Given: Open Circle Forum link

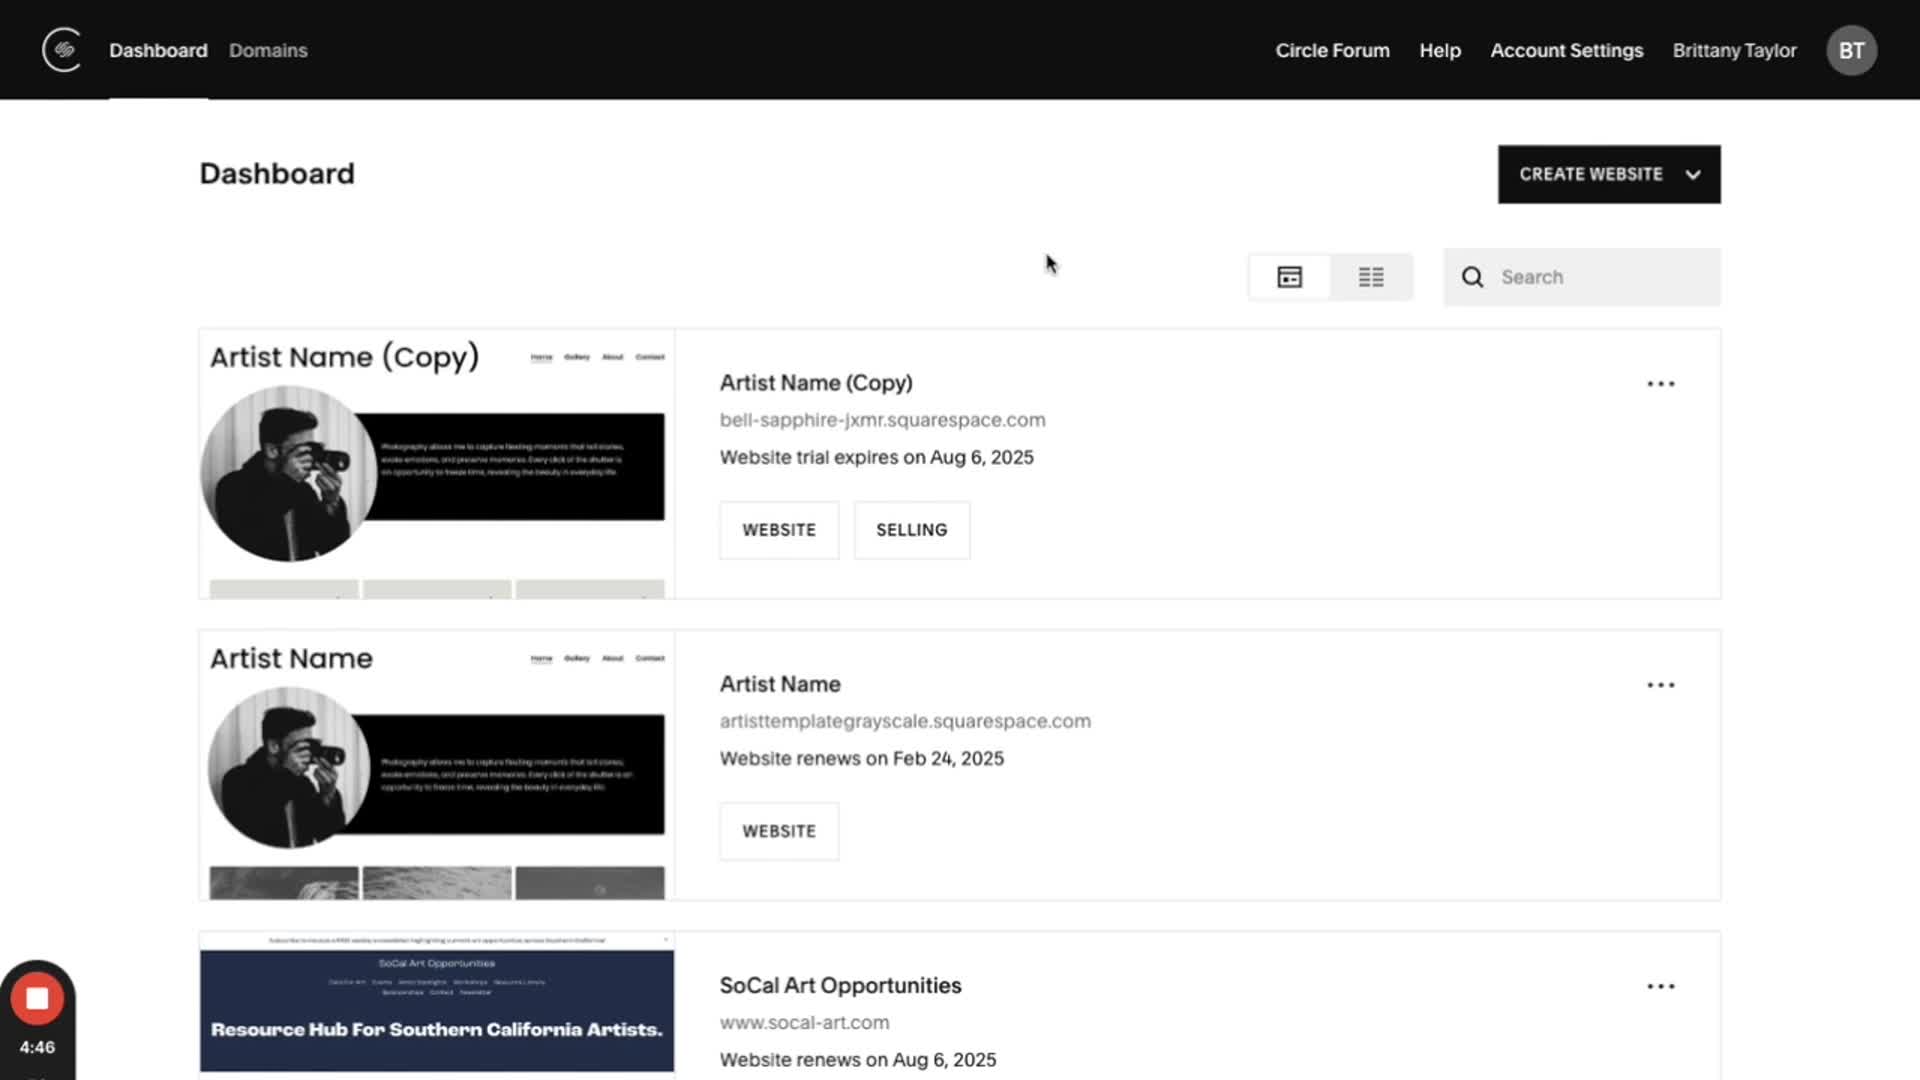Looking at the screenshot, I should click(1332, 50).
